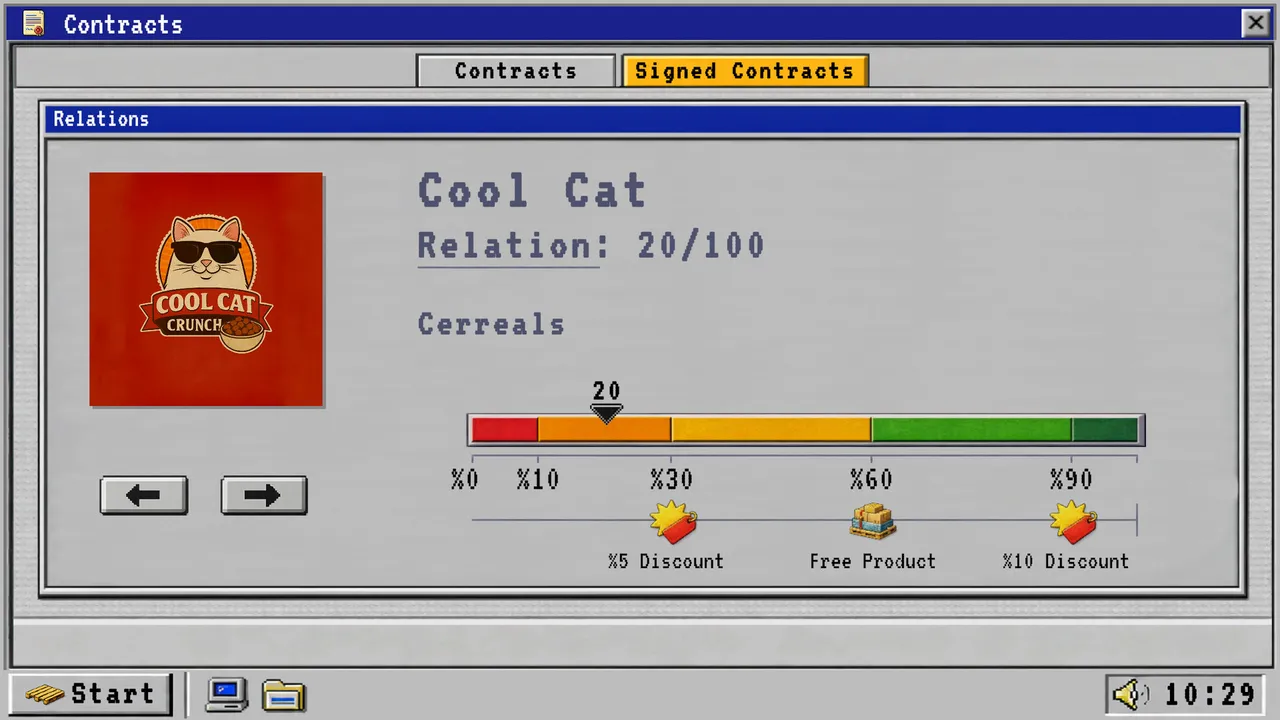The height and width of the screenshot is (720, 1280).
Task: Click the %10 threshold label
Action: click(x=538, y=479)
